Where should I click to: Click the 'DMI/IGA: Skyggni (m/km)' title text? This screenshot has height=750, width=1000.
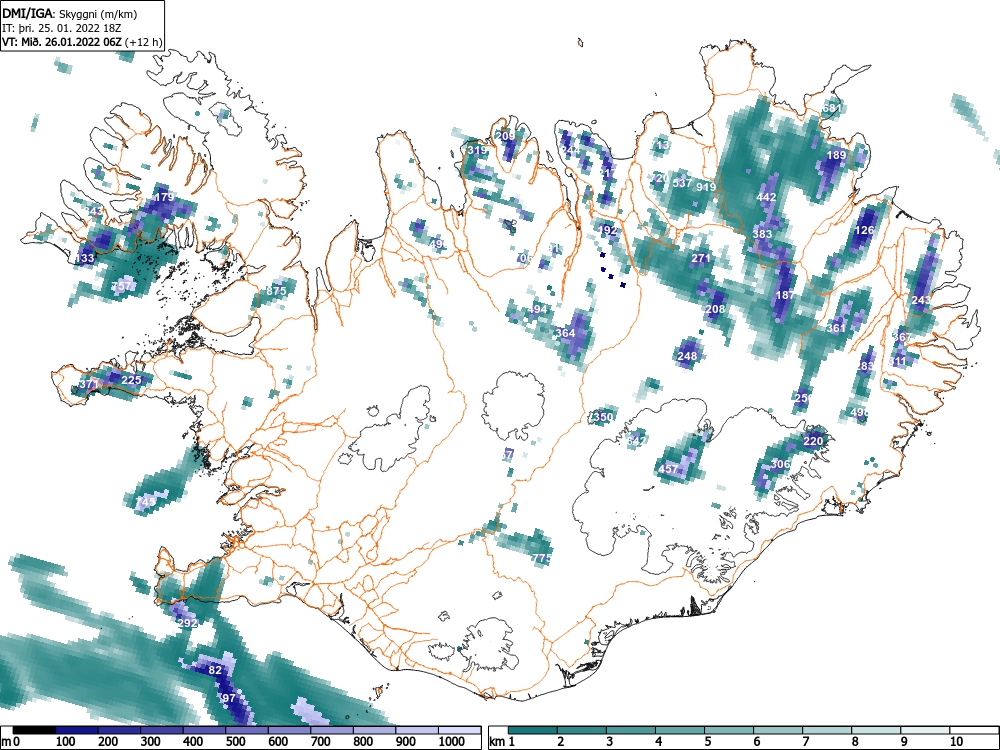70,13
